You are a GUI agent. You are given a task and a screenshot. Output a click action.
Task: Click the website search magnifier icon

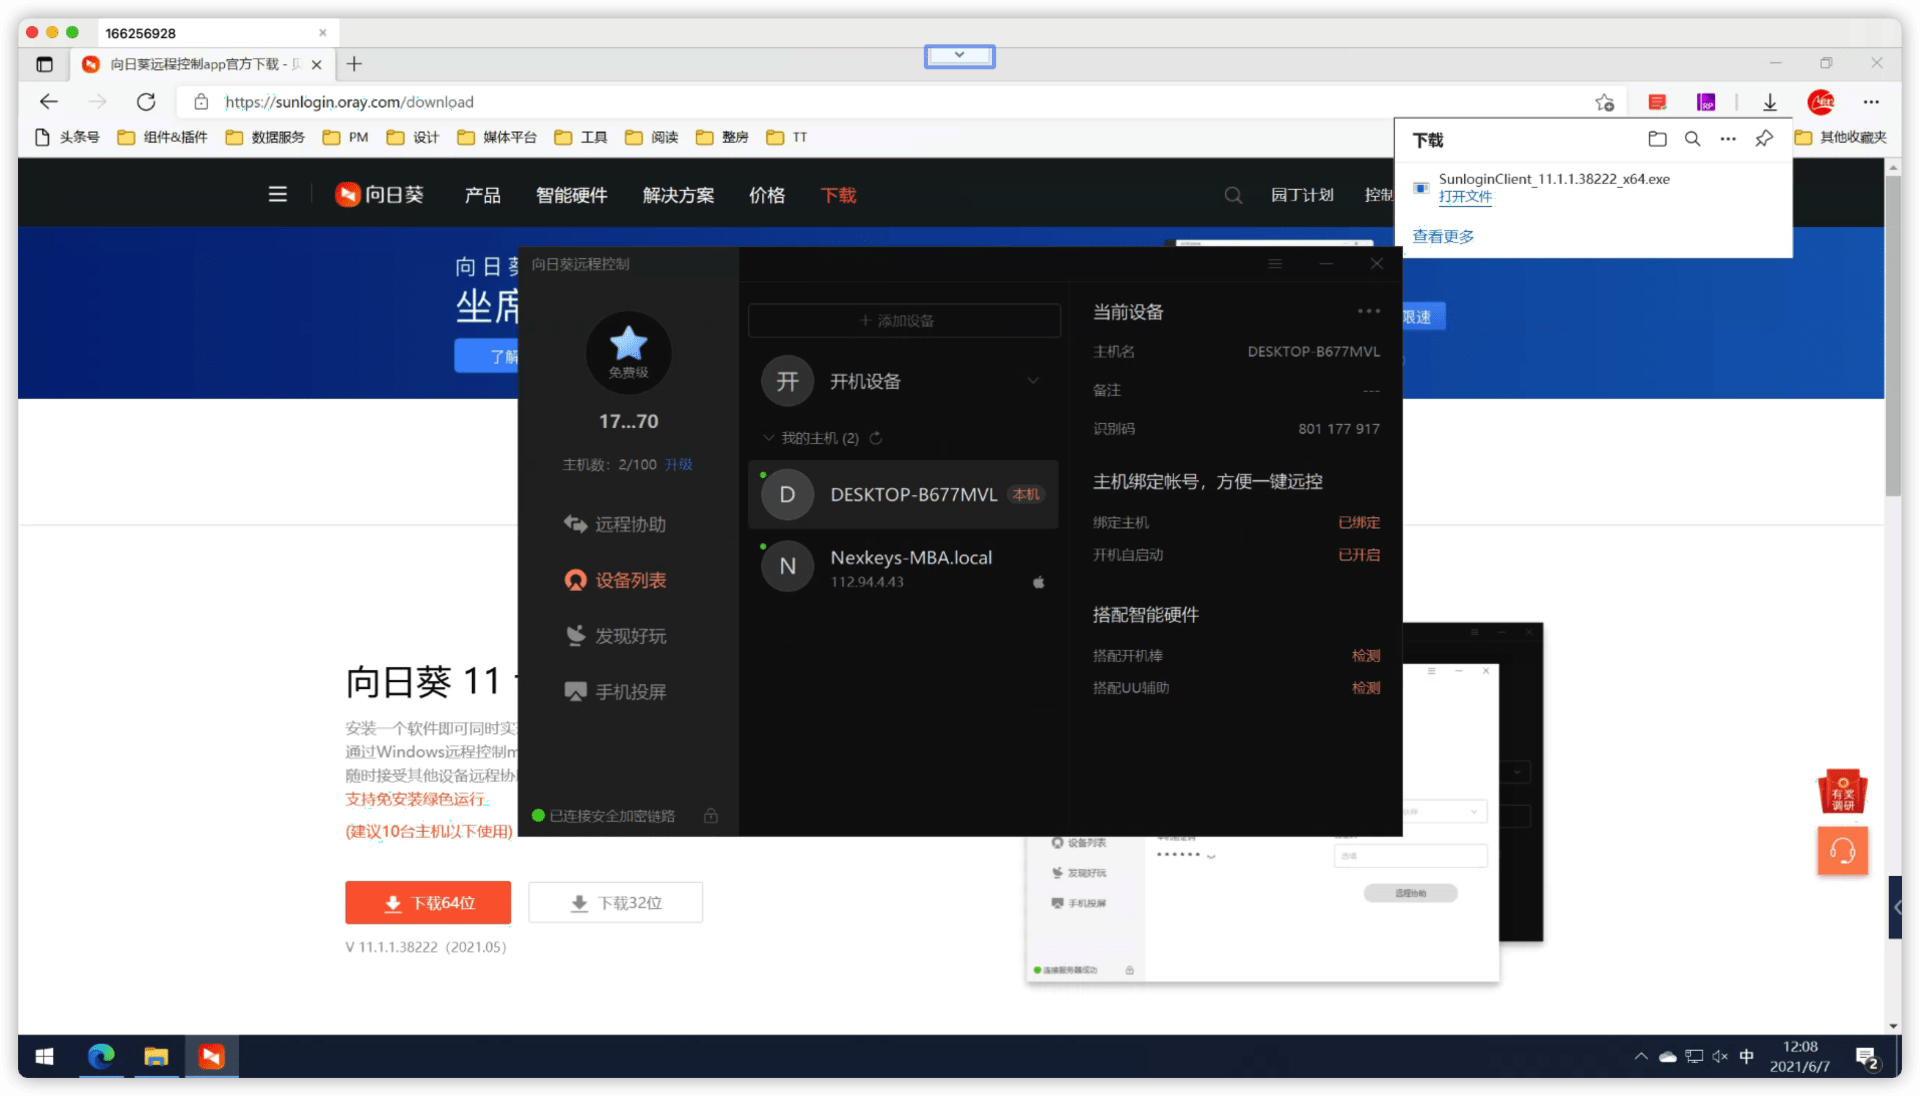coord(1233,195)
